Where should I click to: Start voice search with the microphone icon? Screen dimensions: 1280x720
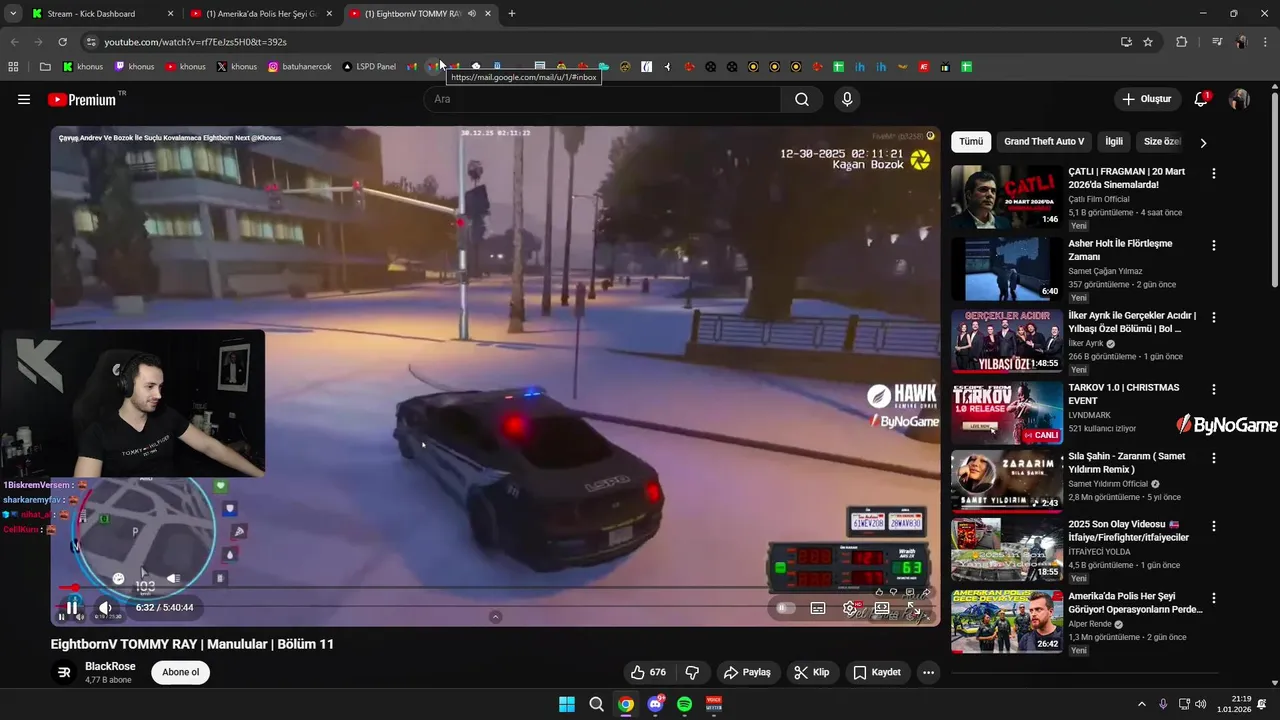pyautogui.click(x=847, y=99)
